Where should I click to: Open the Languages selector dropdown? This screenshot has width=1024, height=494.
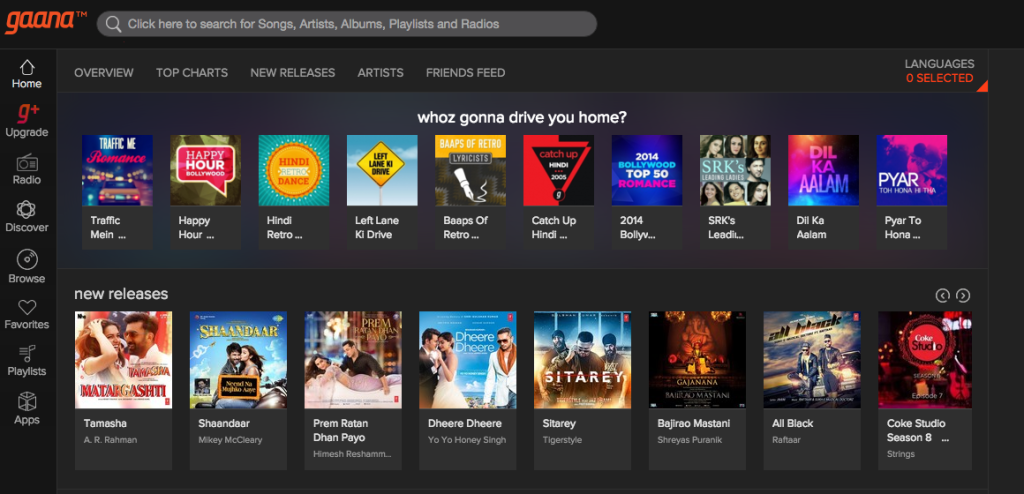[939, 71]
